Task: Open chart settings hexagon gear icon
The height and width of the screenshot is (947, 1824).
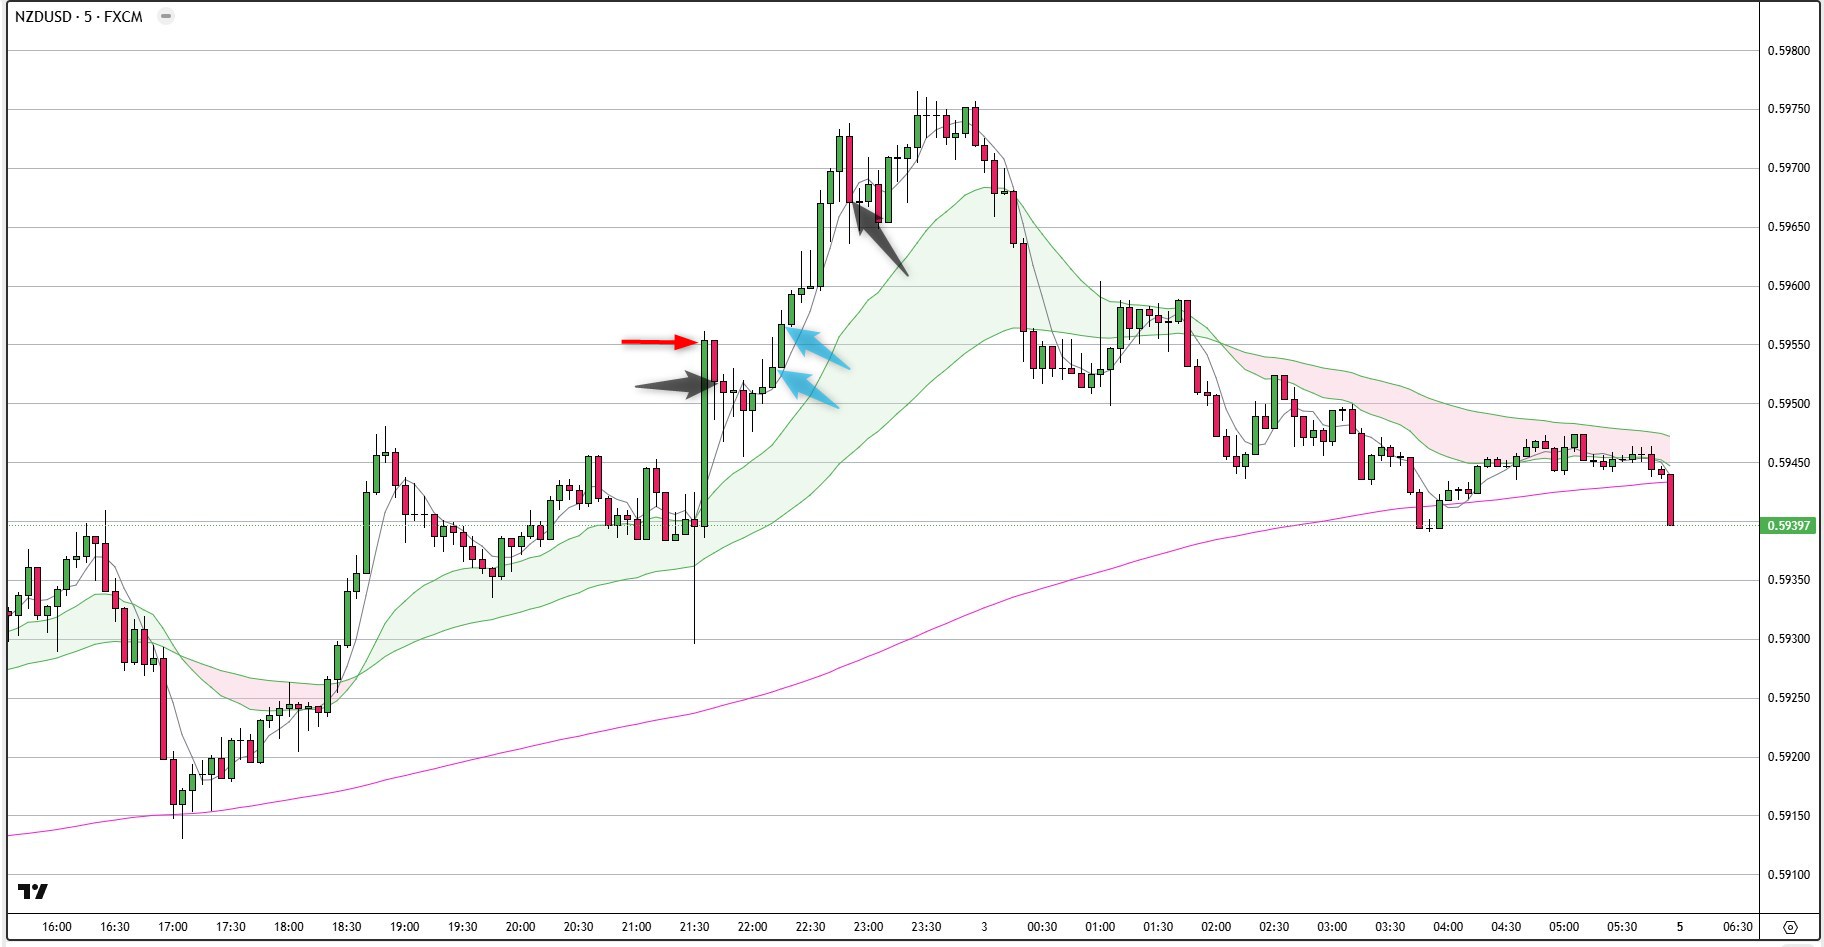Action: pos(1790,927)
